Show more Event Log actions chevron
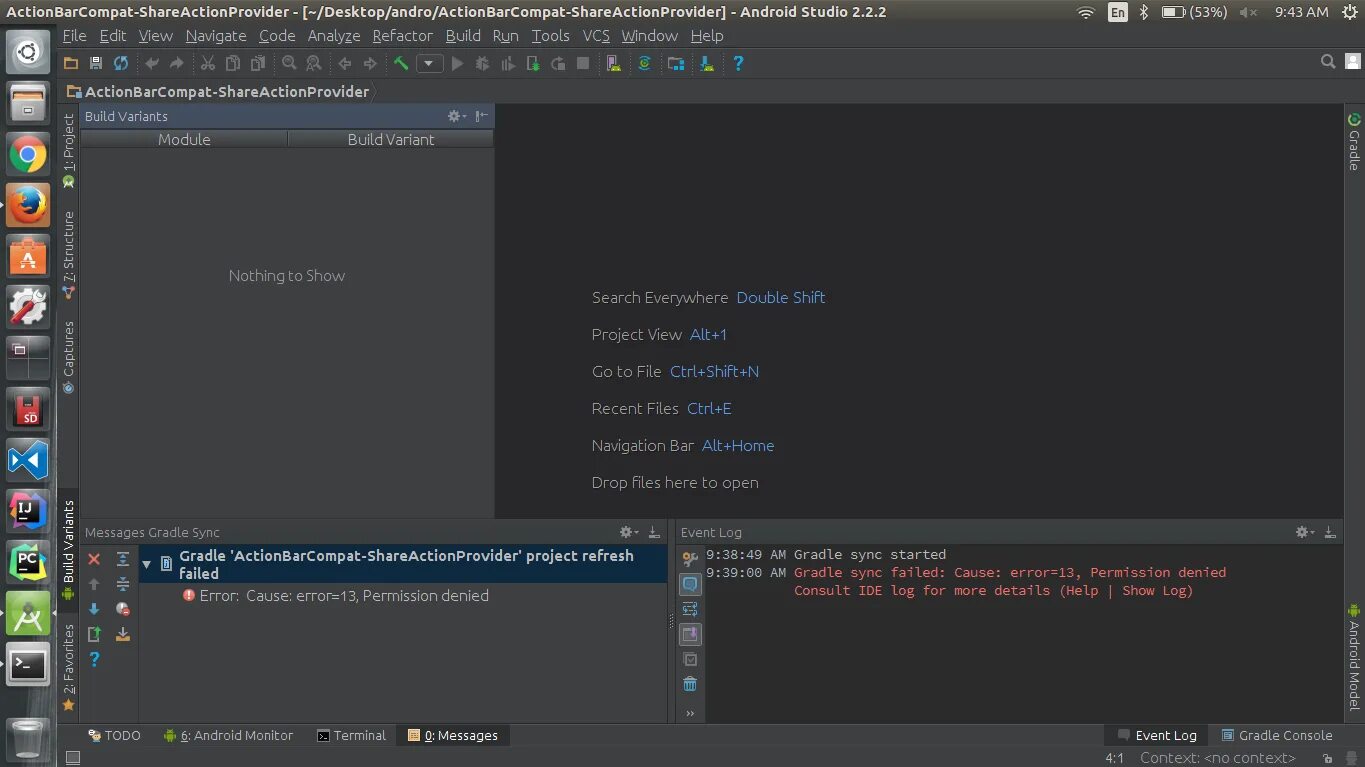Image resolution: width=1365 pixels, height=767 pixels. (x=690, y=713)
